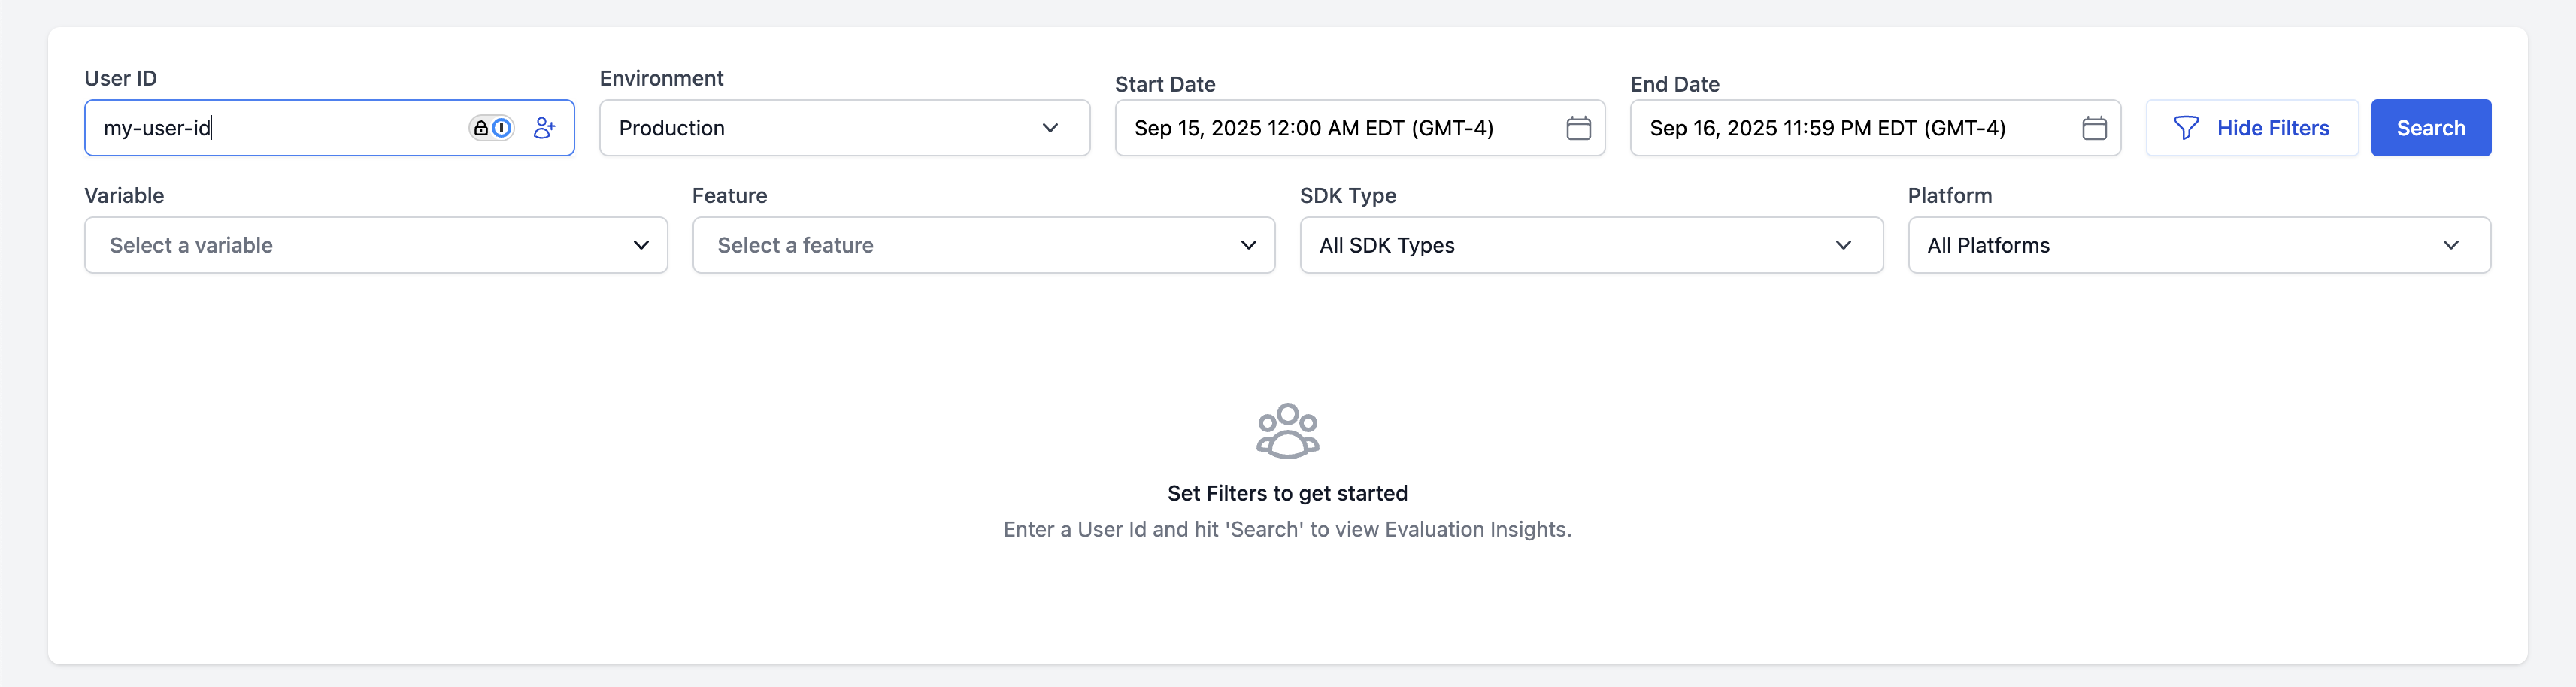Click the people group icon above Set Filters
This screenshot has width=2576, height=687.
[1287, 431]
